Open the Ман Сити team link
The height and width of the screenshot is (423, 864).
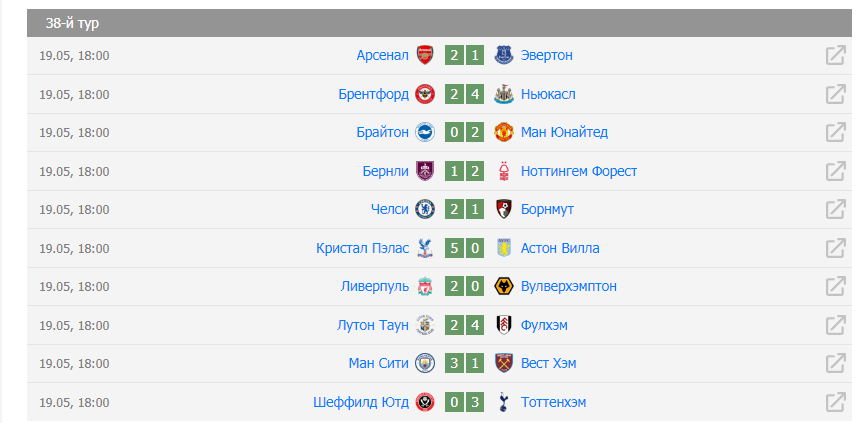(x=379, y=364)
